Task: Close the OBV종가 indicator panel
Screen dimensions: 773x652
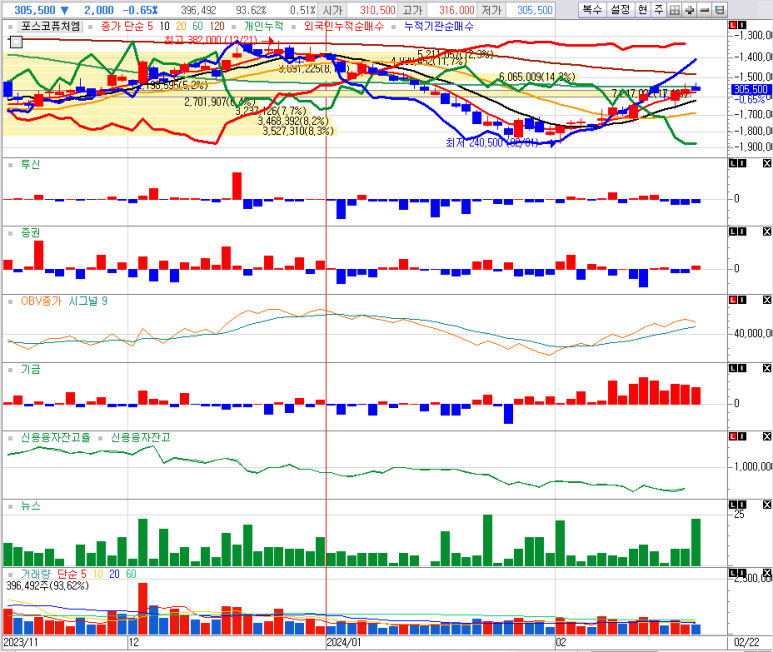Action: click(x=767, y=300)
